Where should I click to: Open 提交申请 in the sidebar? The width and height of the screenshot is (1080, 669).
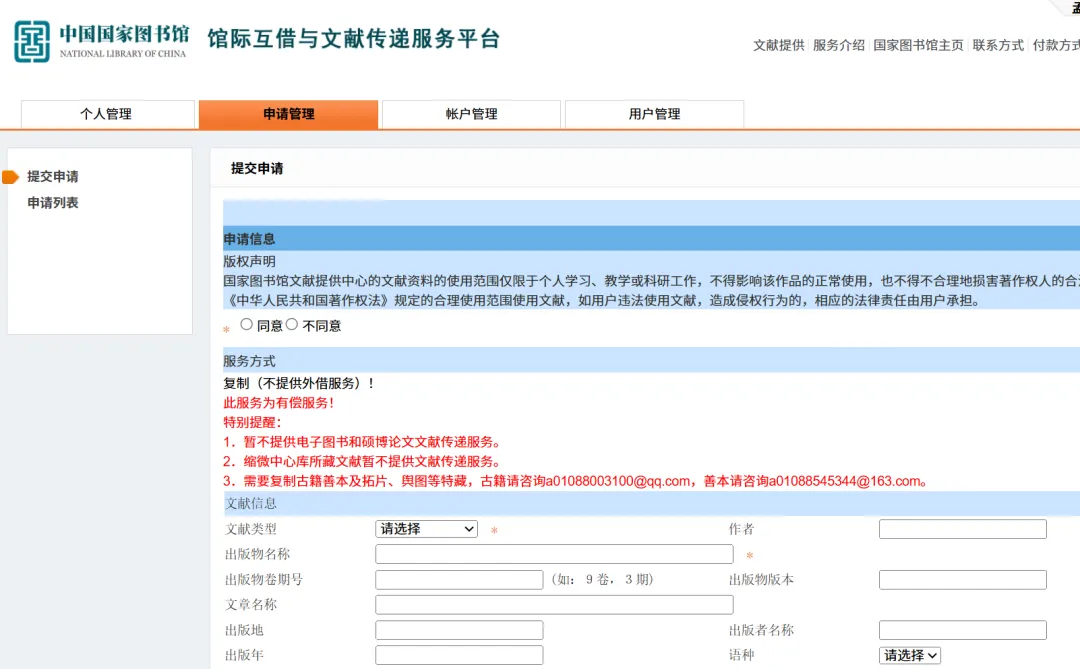click(53, 176)
